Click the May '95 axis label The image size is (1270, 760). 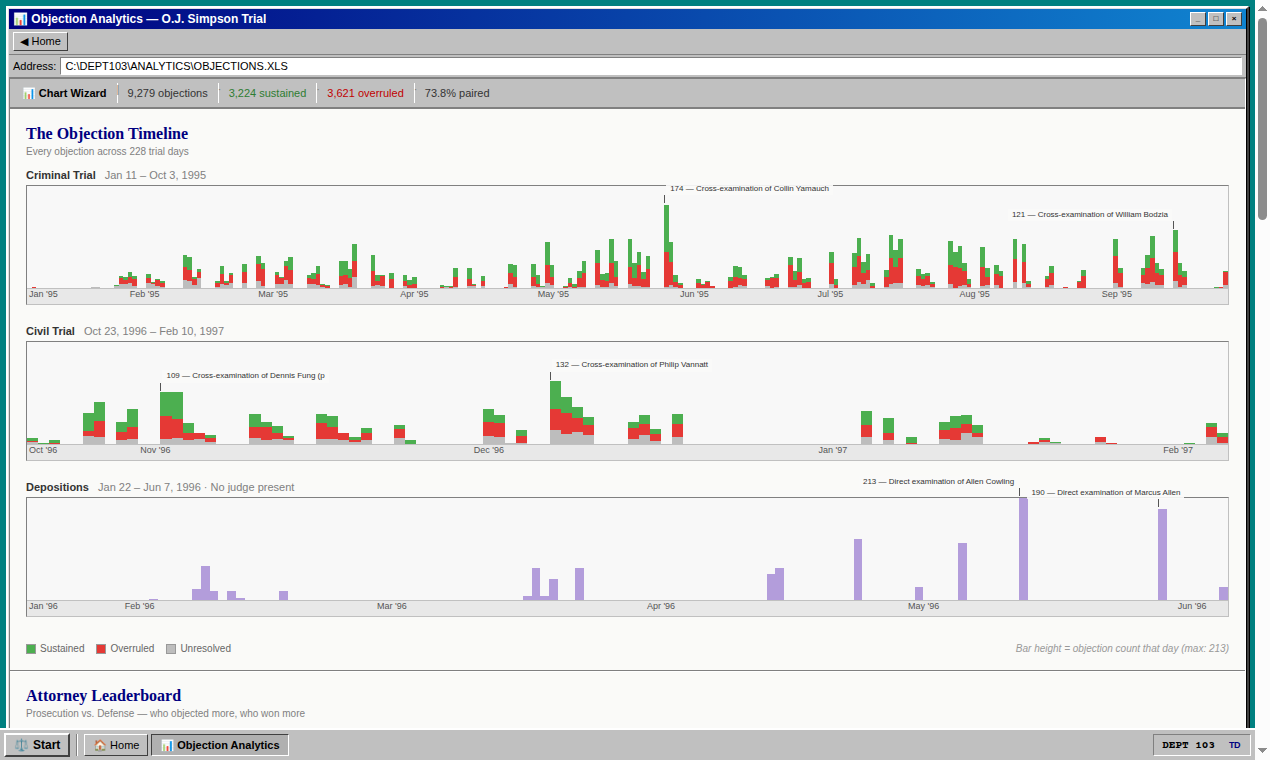point(553,294)
